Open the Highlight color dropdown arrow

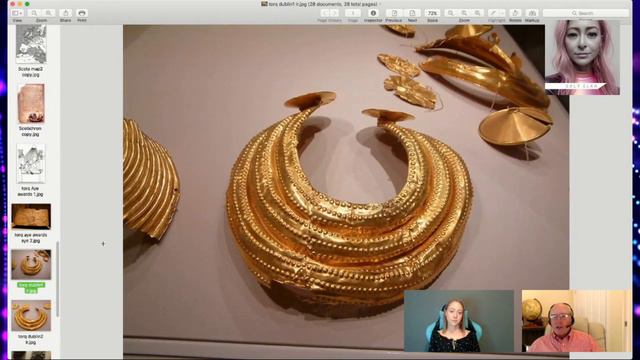coord(502,13)
